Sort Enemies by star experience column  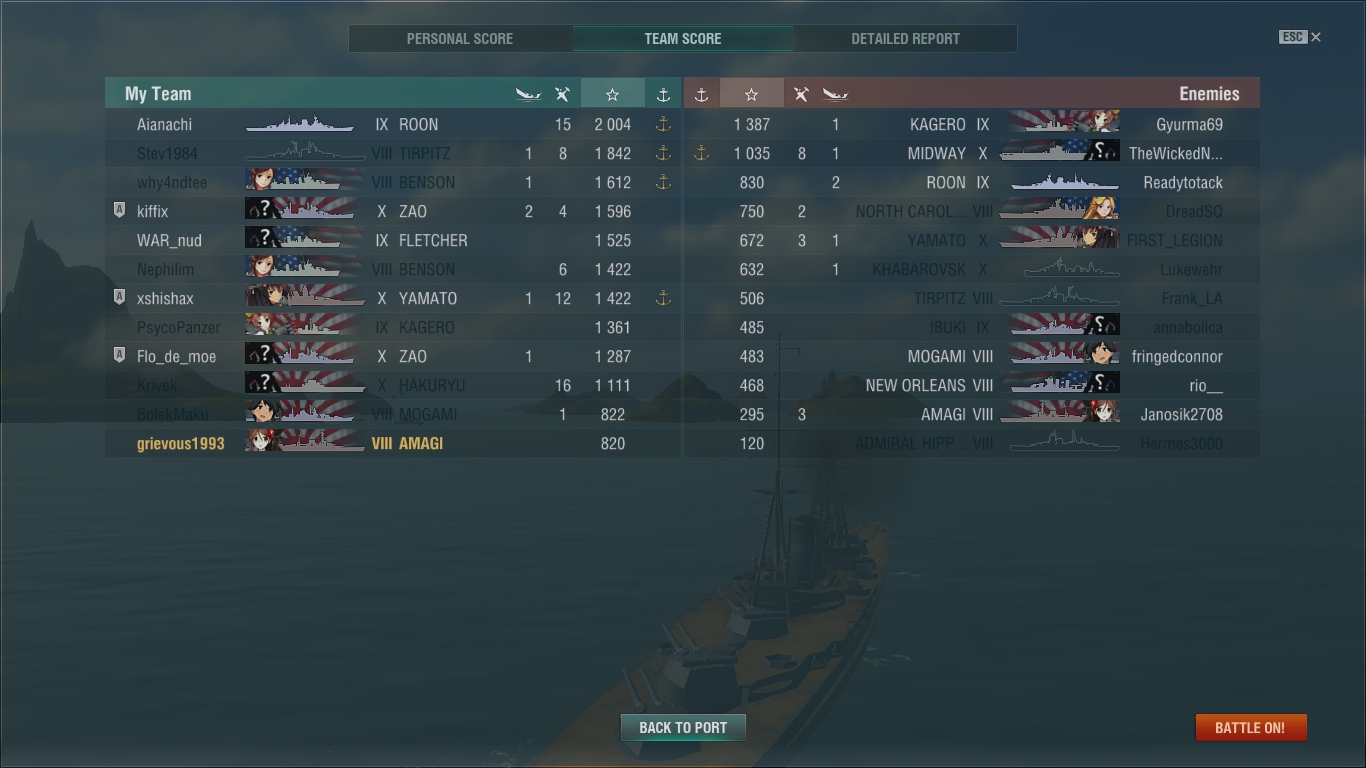point(751,94)
